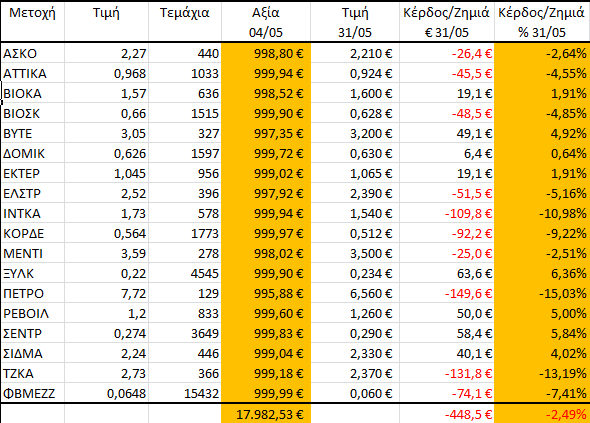
Task: Select the price 6,560 € cell
Action: point(355,293)
